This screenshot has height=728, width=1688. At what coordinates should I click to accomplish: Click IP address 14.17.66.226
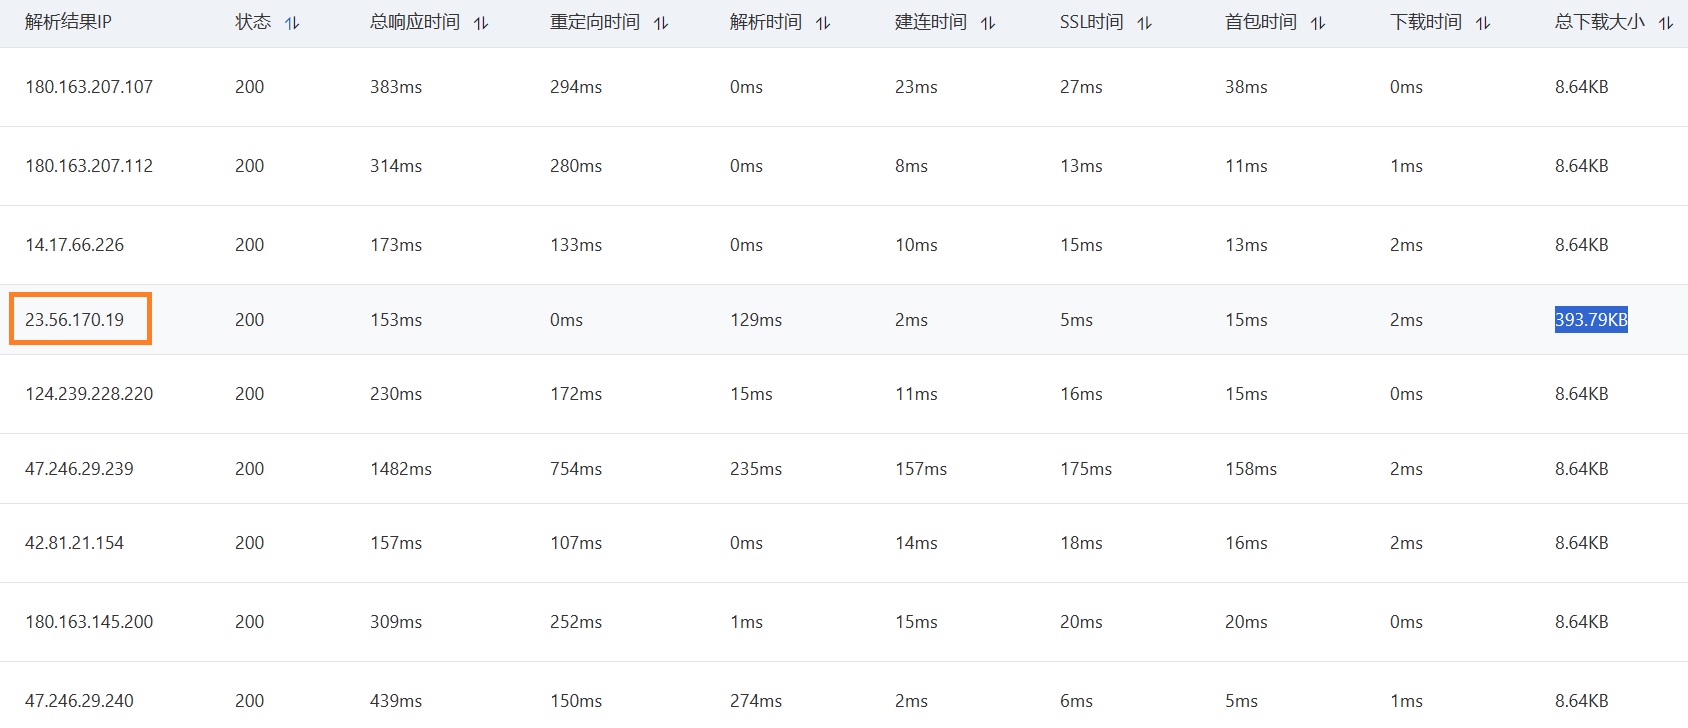point(75,245)
